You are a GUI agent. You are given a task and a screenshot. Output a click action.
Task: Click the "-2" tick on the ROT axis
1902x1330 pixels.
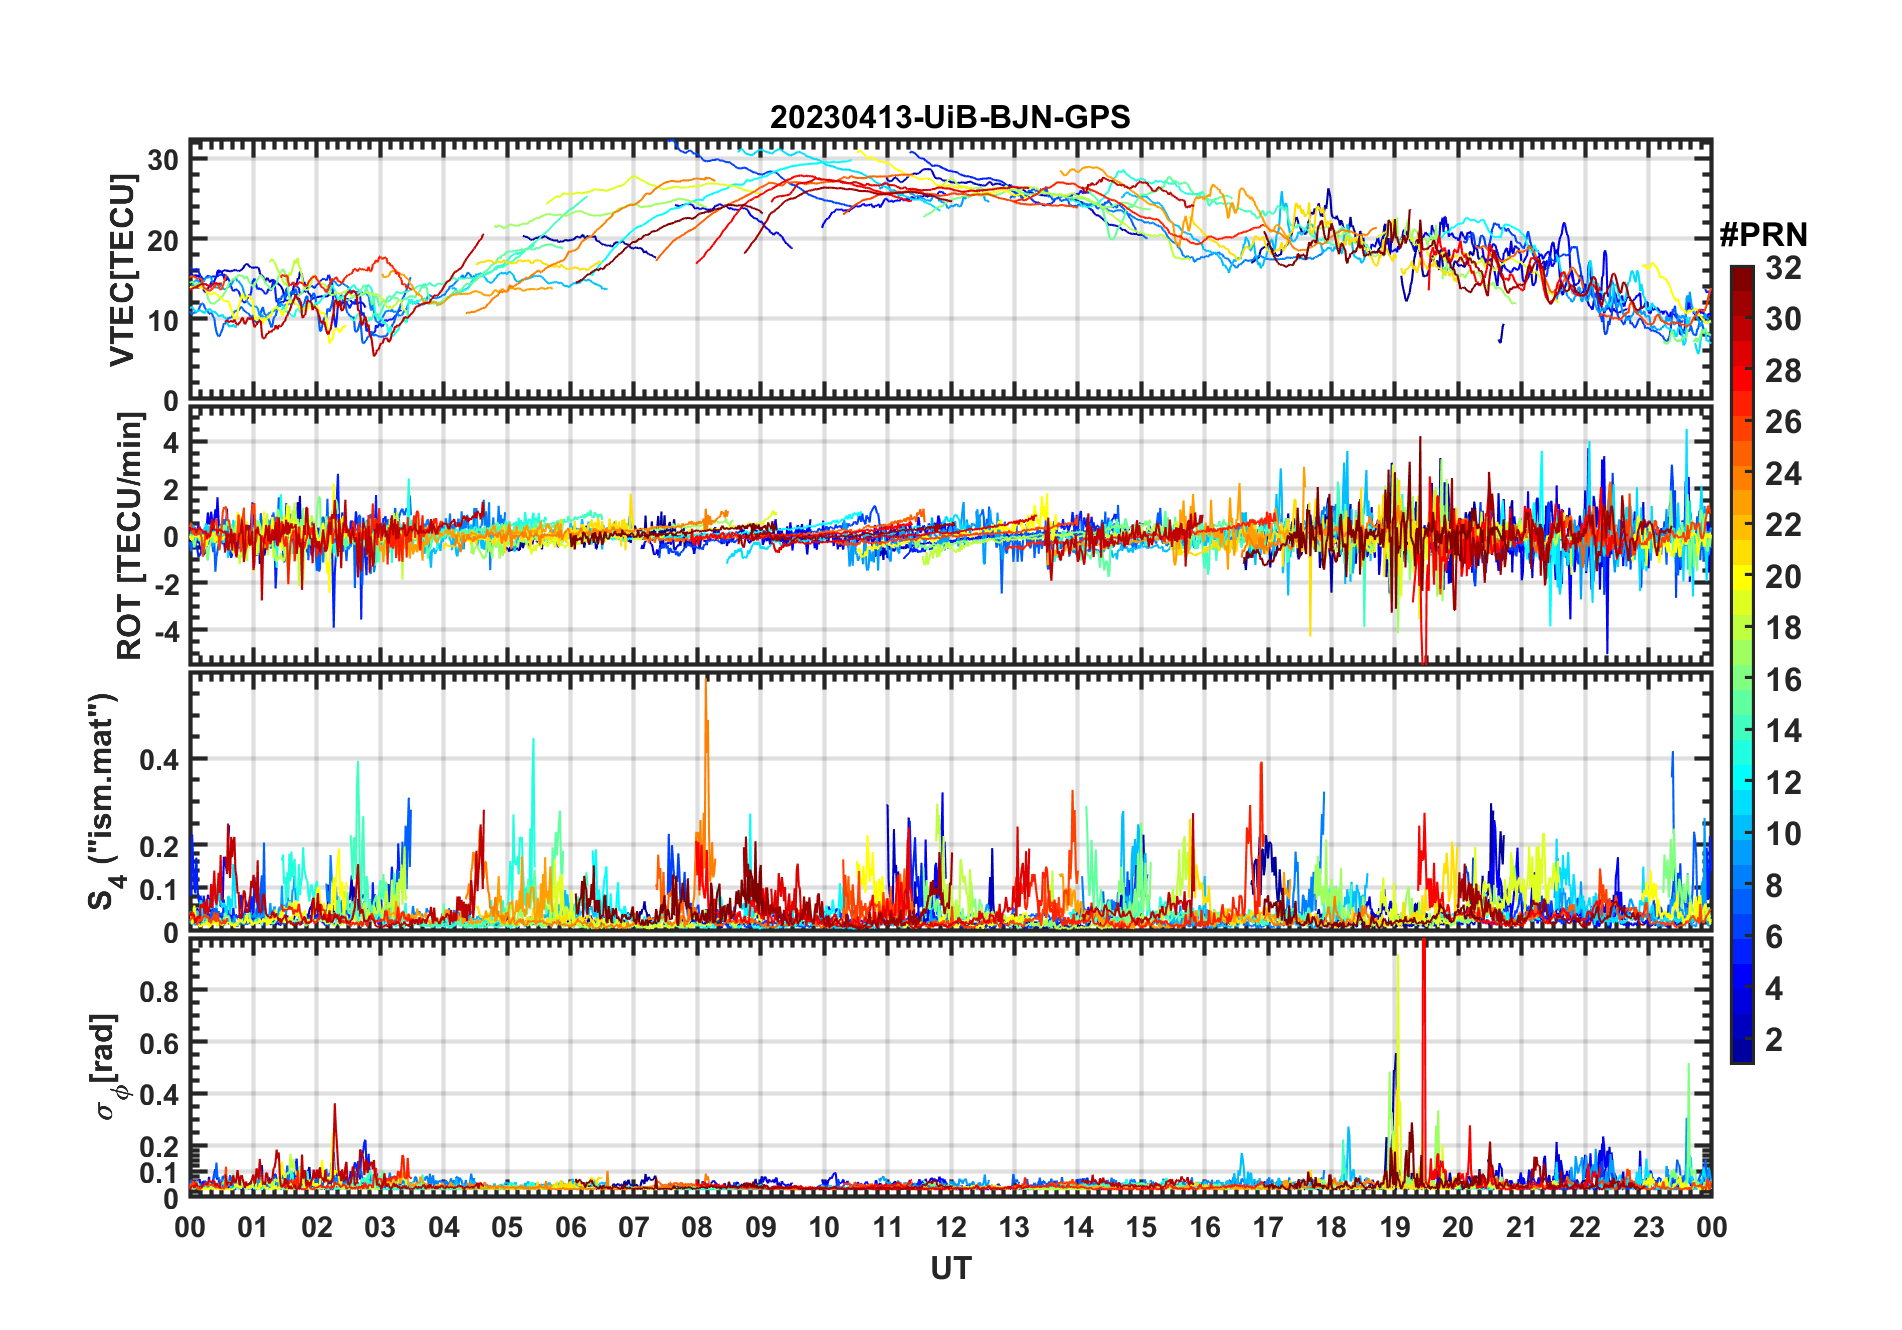click(x=166, y=584)
